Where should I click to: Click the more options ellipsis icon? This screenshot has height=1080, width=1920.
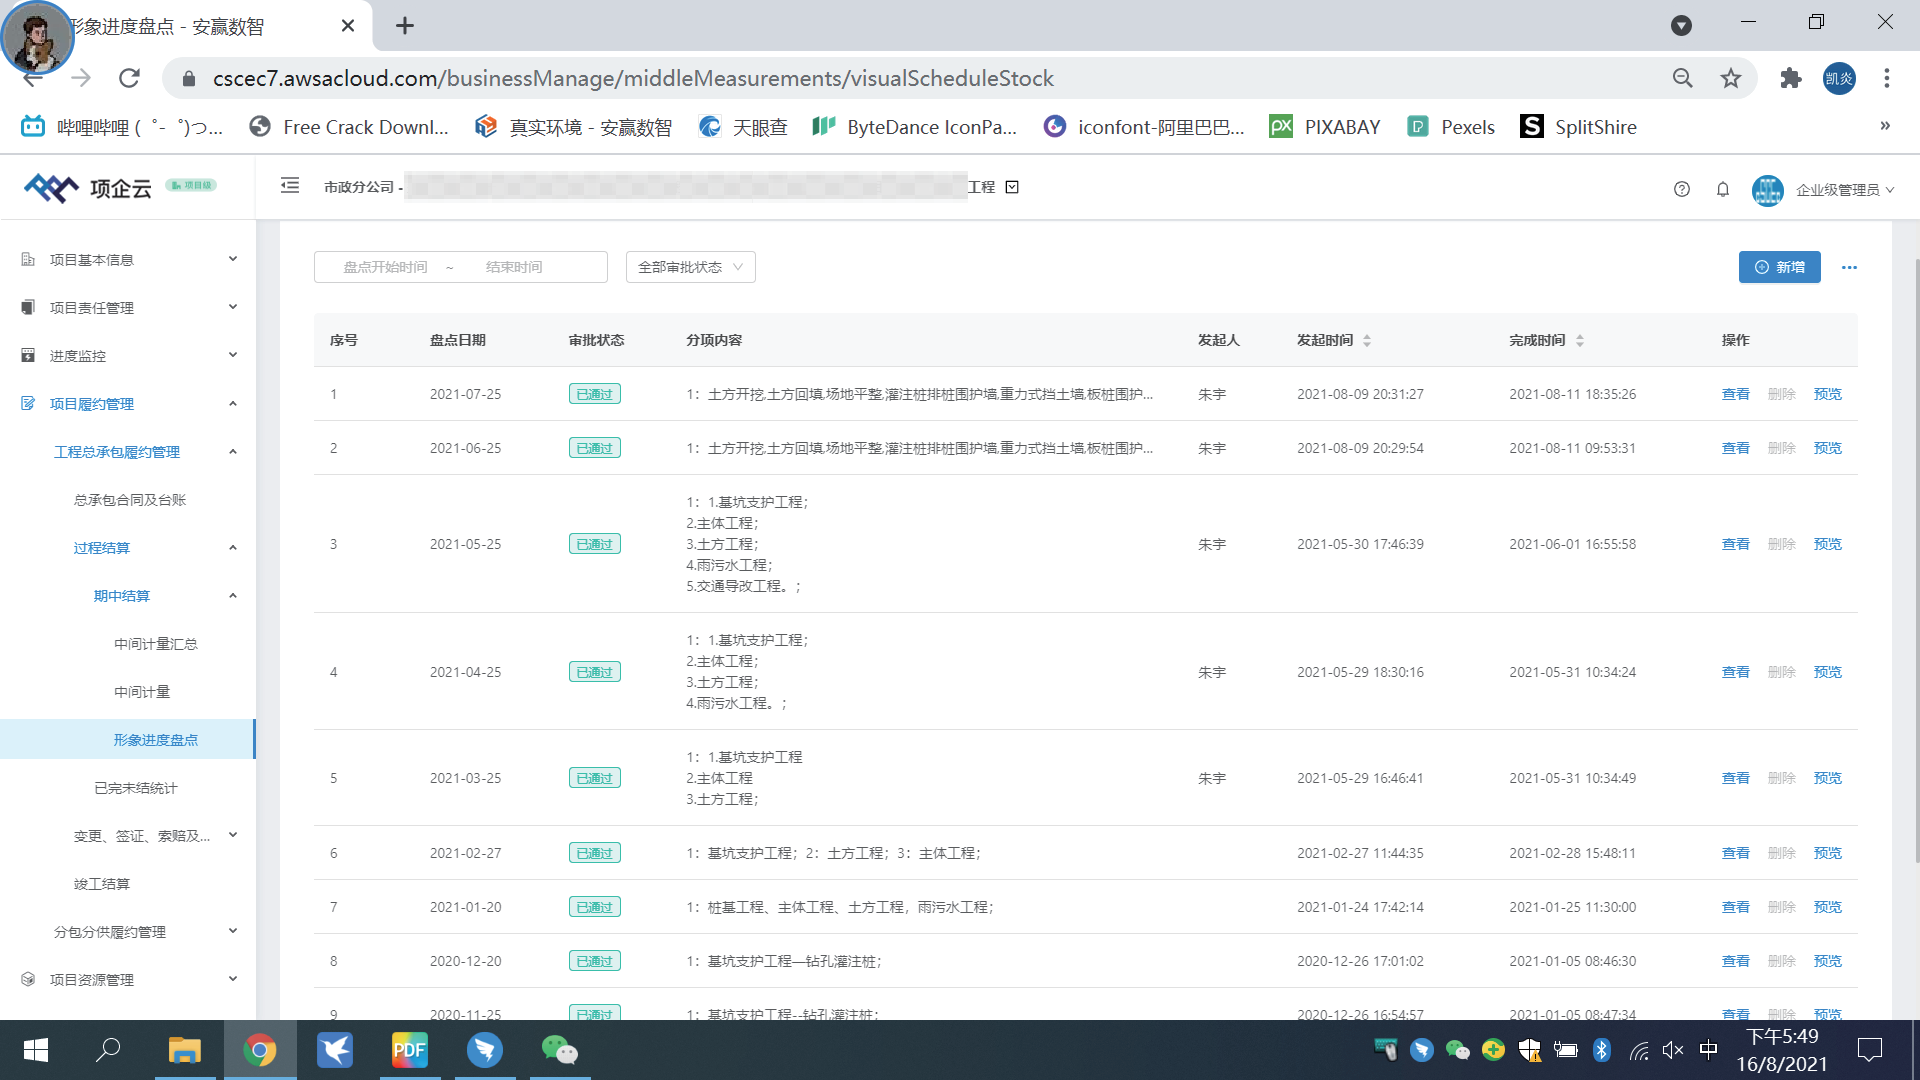pos(1849,267)
